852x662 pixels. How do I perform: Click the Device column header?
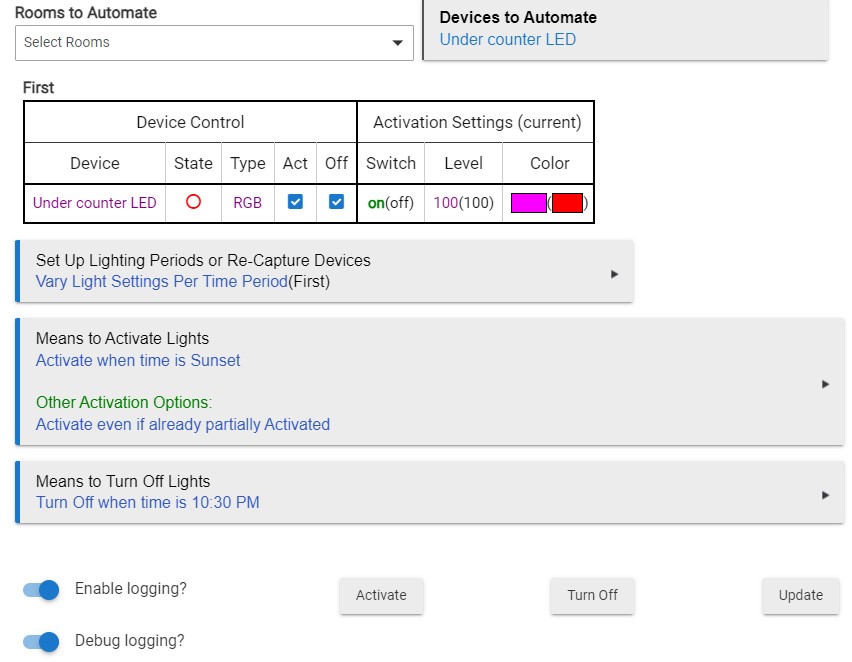[95, 163]
